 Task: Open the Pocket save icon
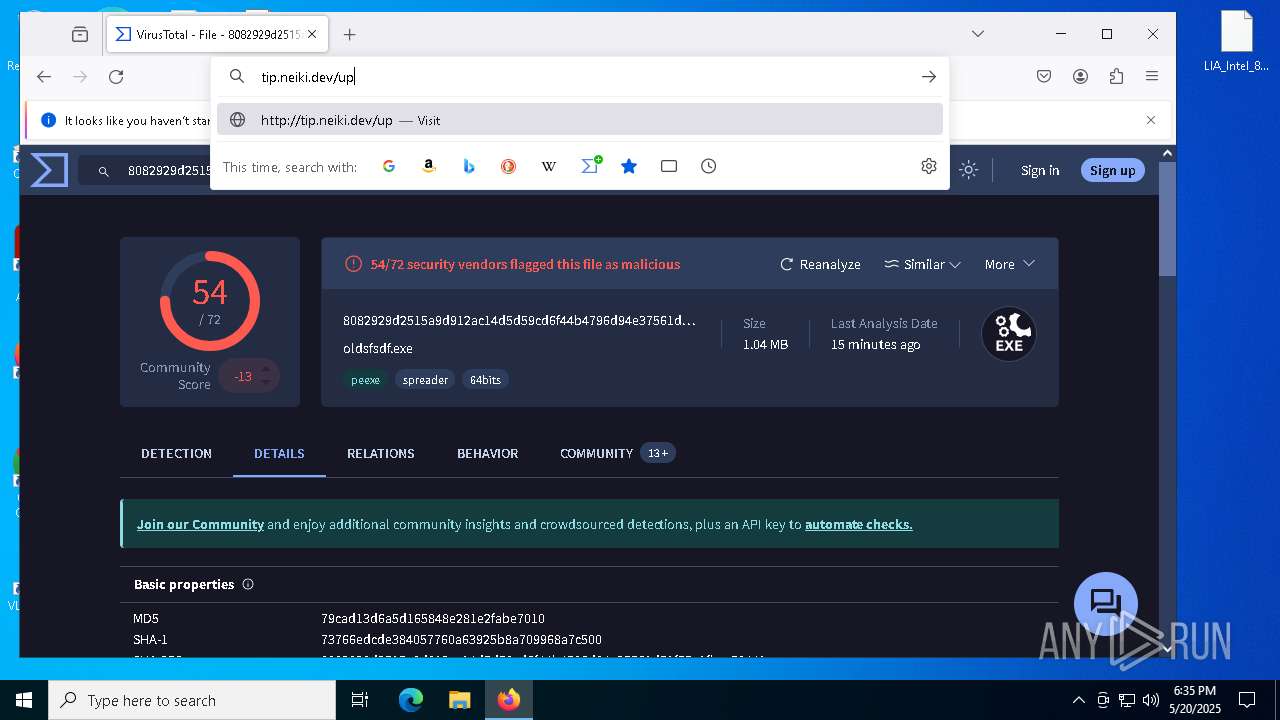pyautogui.click(x=1044, y=77)
